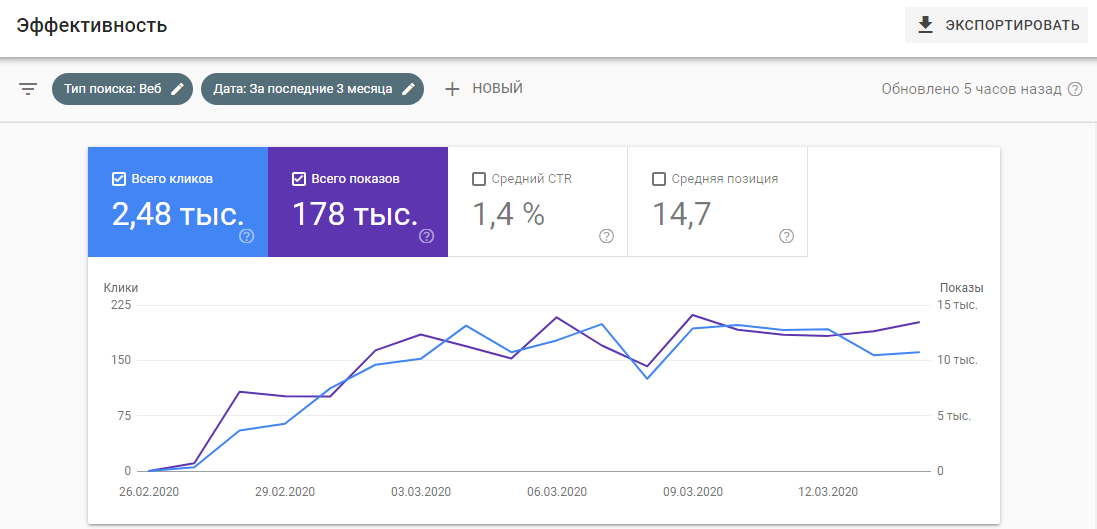Open the Тип поиска: Веб filter chip
The height and width of the screenshot is (529, 1097).
[x=112, y=89]
